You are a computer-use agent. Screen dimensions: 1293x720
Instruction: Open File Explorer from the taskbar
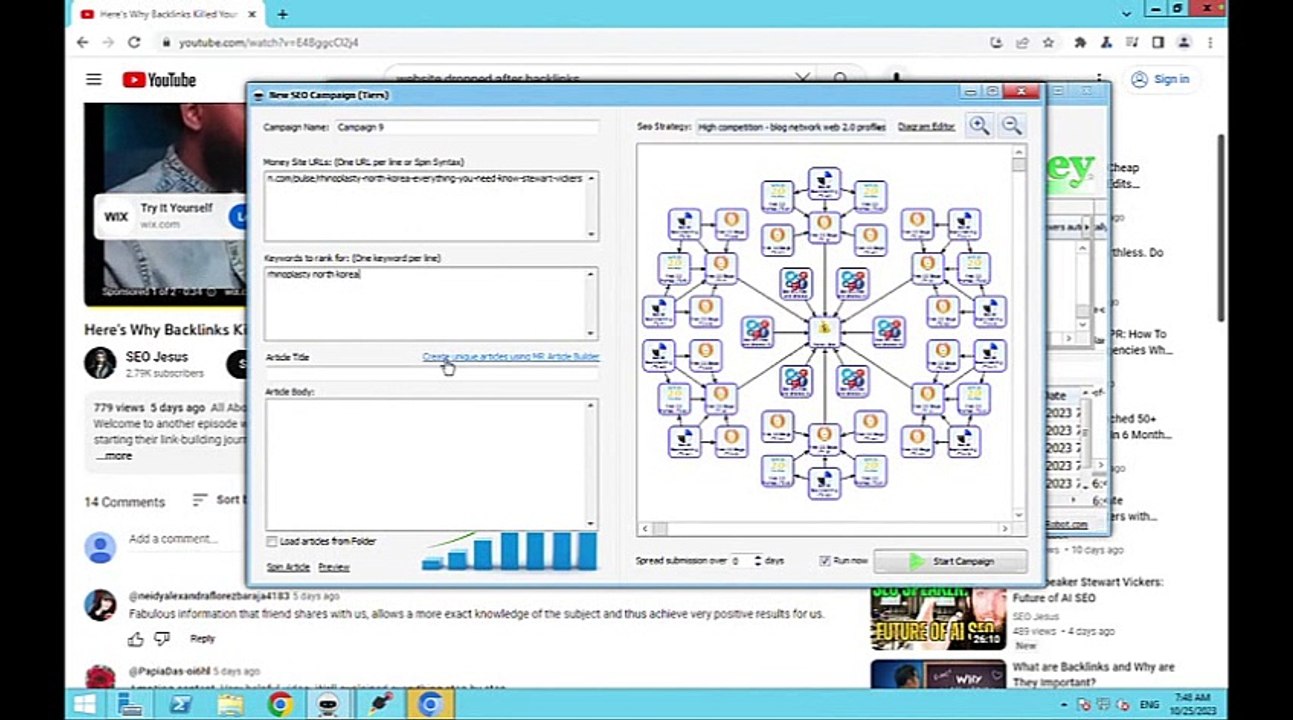231,705
